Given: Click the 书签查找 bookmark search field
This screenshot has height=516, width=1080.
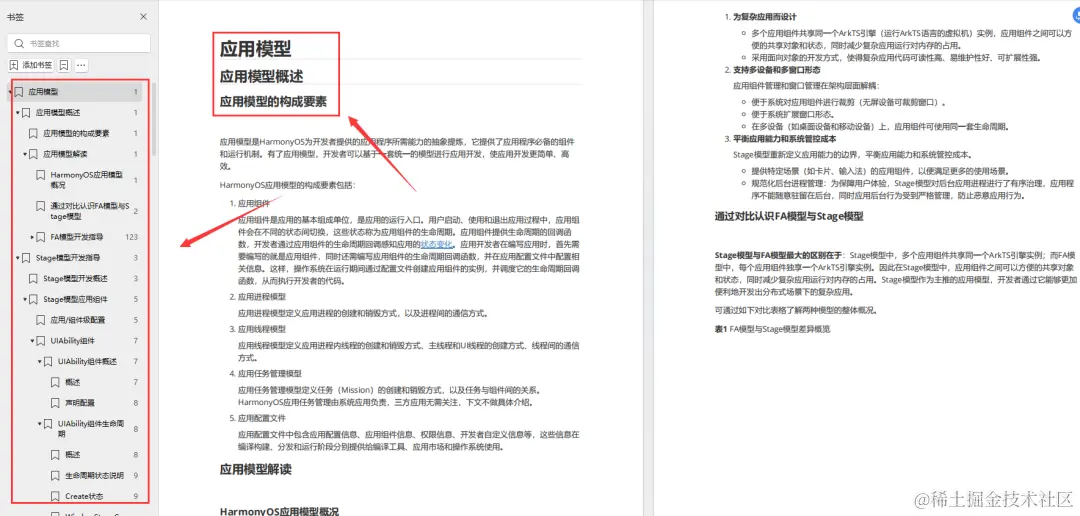Looking at the screenshot, I should 79,43.
